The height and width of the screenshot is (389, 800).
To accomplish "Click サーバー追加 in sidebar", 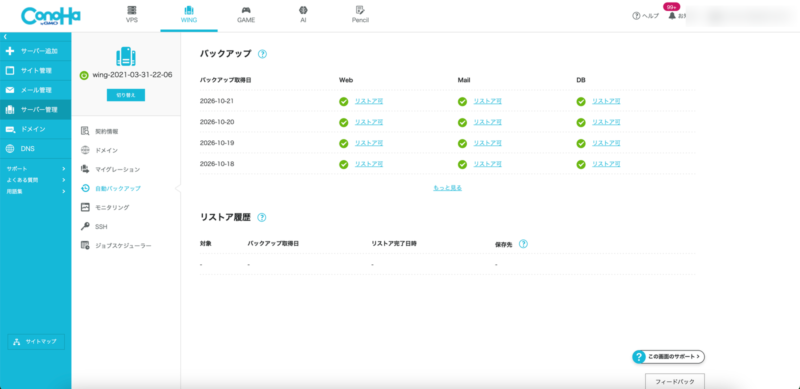I will (36, 51).
